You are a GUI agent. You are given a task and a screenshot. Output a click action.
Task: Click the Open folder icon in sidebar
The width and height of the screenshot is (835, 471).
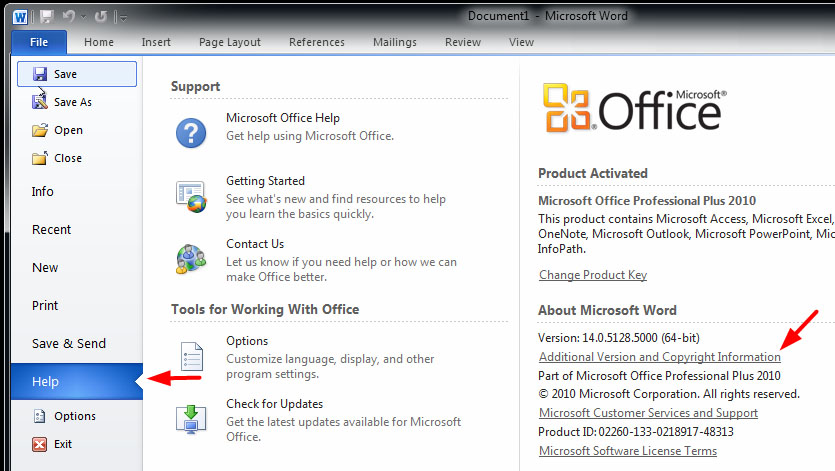click(x=40, y=130)
